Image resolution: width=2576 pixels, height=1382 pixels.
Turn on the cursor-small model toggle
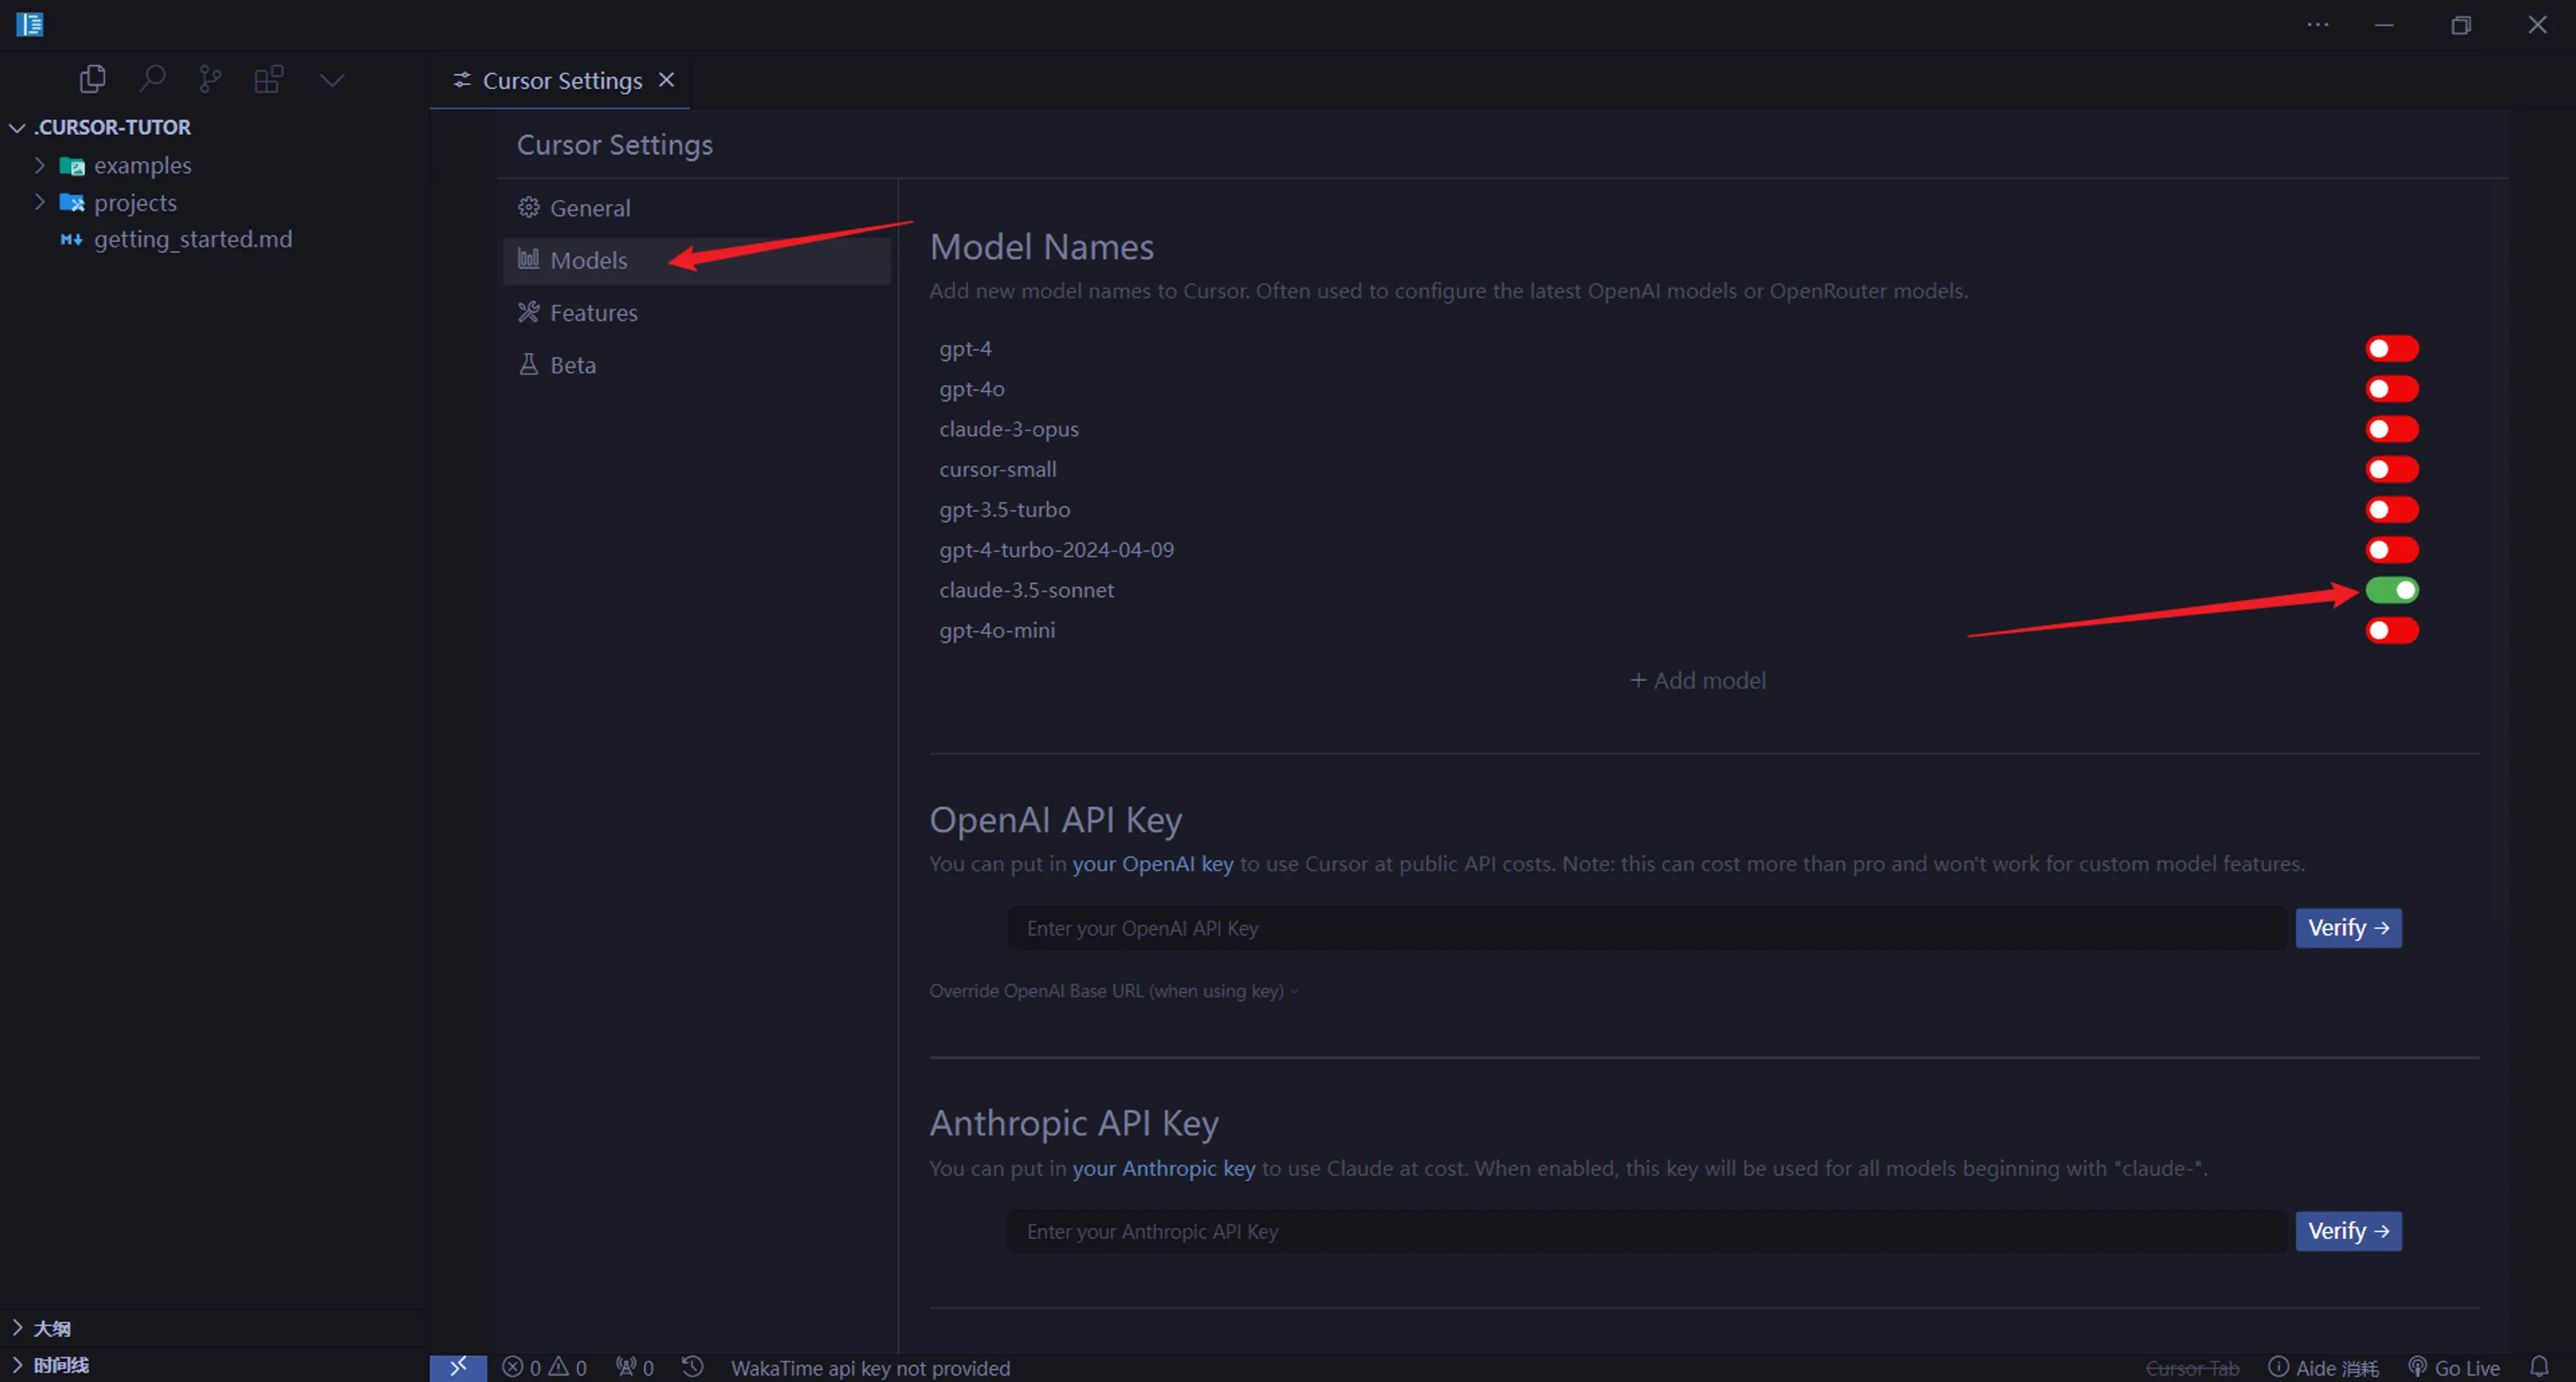coord(2391,469)
